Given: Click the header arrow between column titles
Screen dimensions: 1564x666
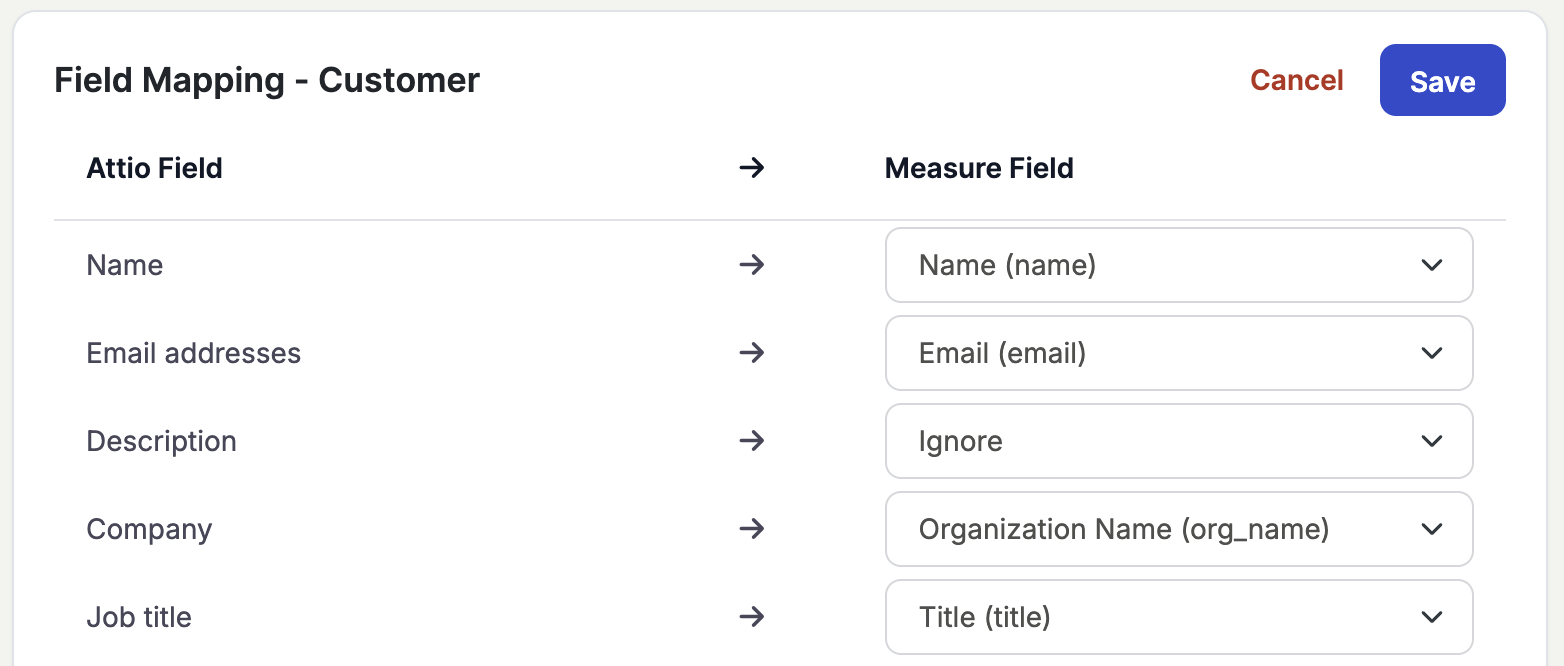Looking at the screenshot, I should (751, 168).
